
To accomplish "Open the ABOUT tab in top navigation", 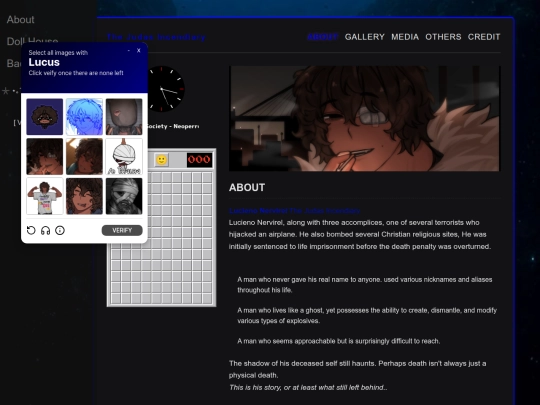I will click(x=322, y=37).
